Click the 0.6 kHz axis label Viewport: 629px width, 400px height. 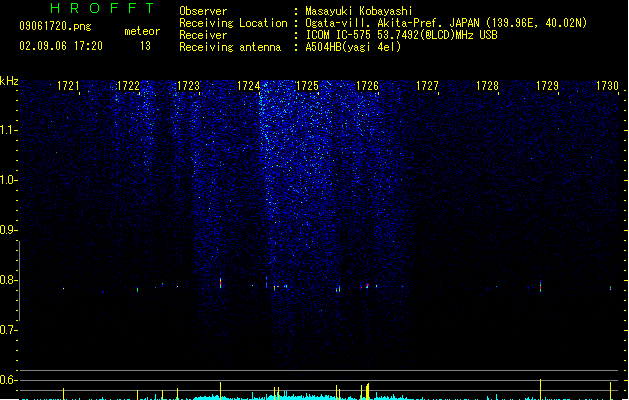pyautogui.click(x=8, y=380)
